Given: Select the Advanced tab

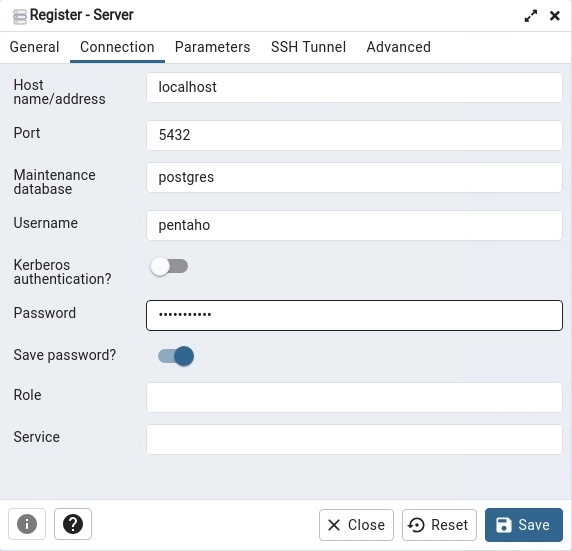Looking at the screenshot, I should point(398,47).
